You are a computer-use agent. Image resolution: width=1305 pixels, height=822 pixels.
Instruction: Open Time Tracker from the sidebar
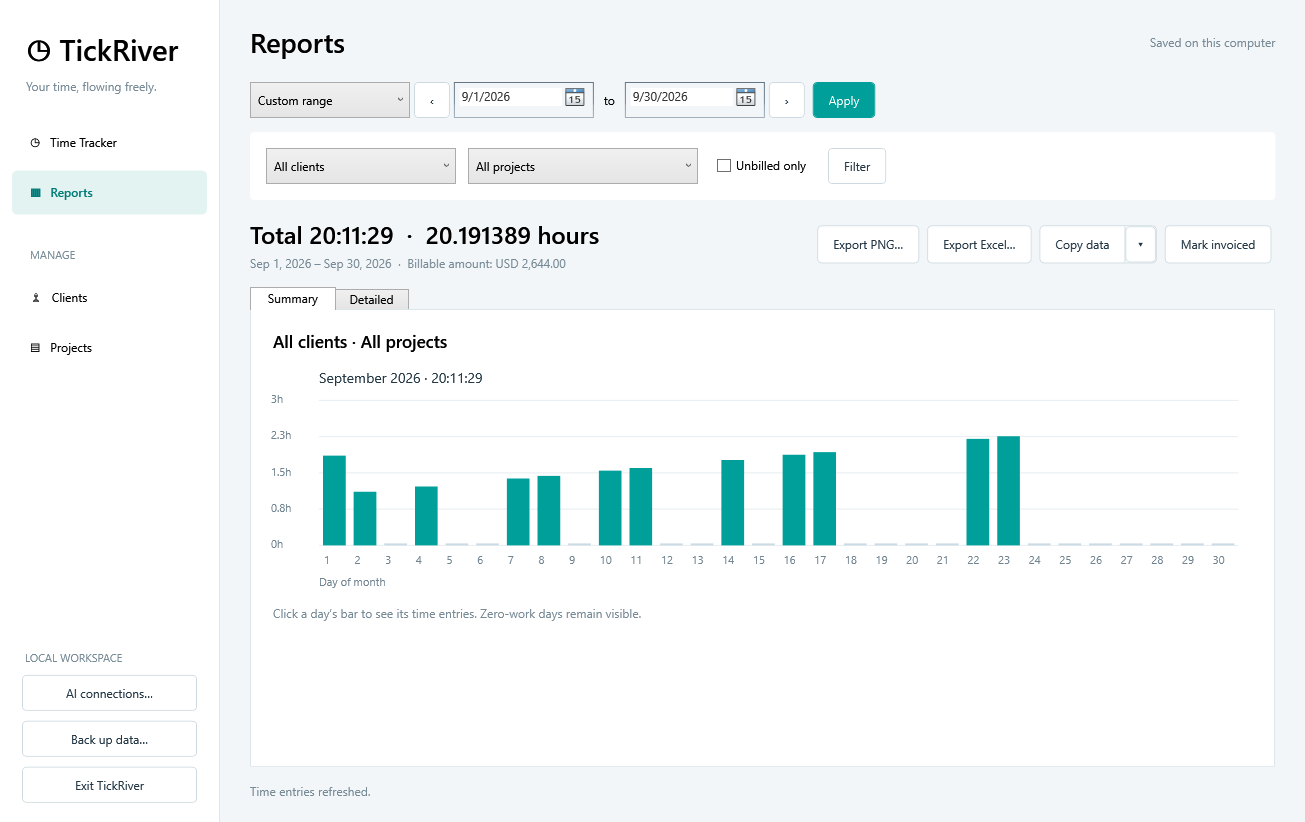click(x=110, y=143)
